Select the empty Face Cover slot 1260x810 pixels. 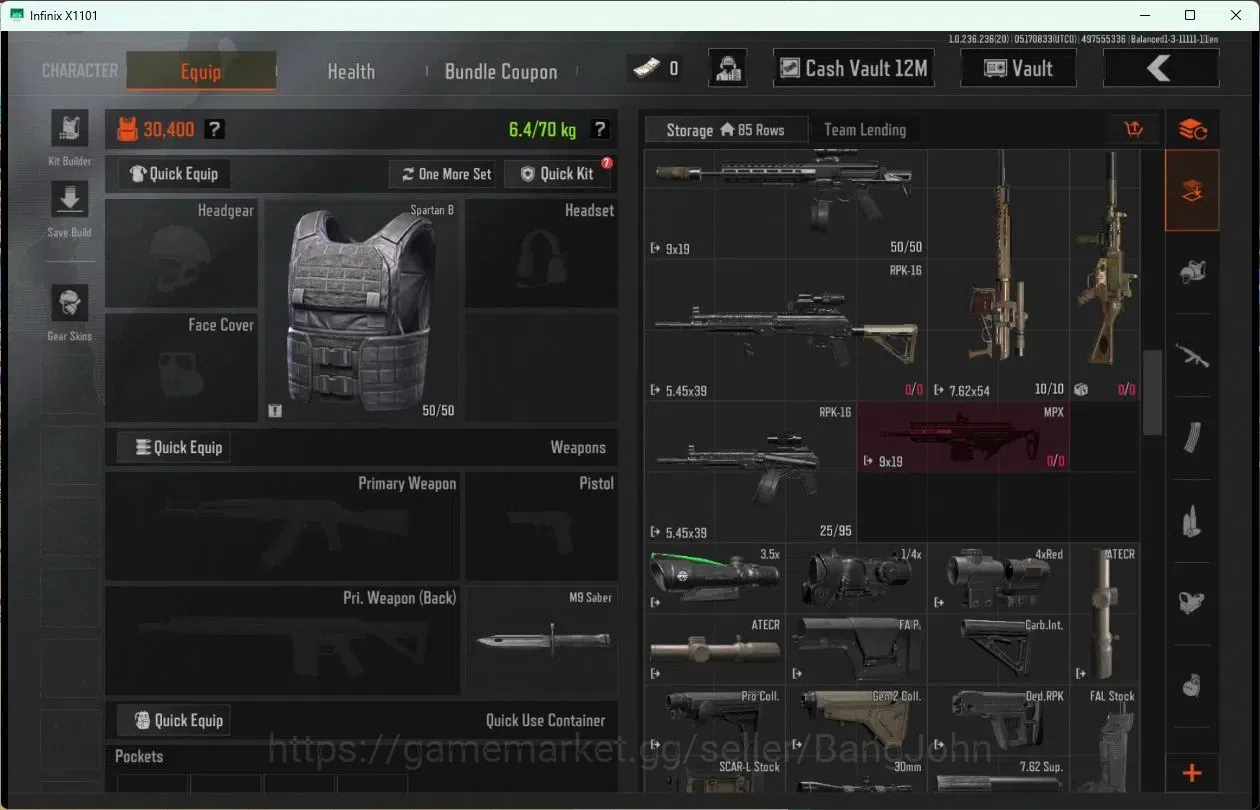pyautogui.click(x=182, y=368)
